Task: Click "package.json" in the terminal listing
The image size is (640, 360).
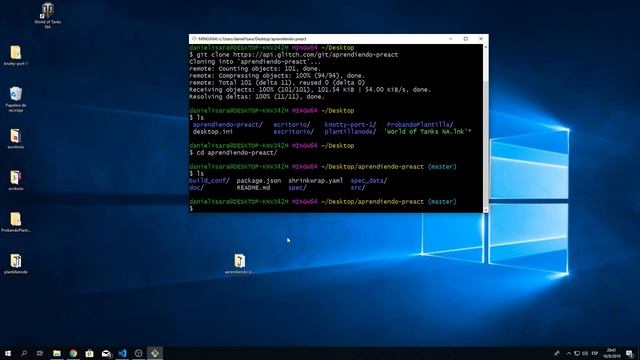Action: (259, 180)
